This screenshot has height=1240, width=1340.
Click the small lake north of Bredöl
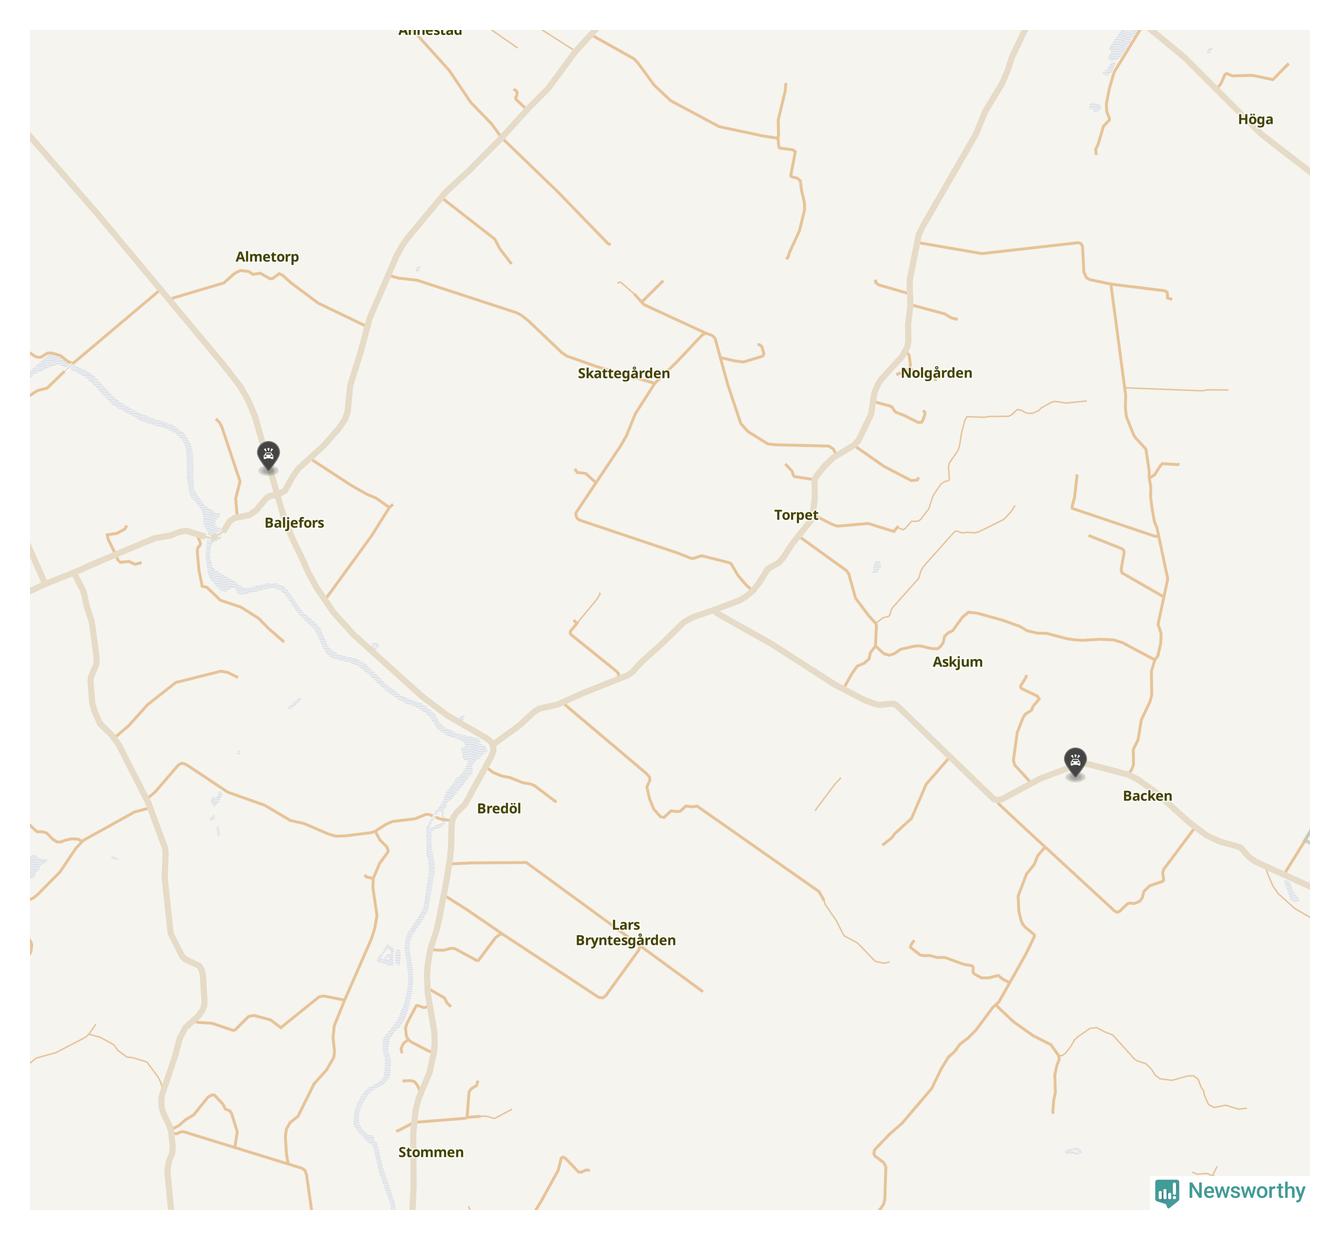click(x=473, y=747)
